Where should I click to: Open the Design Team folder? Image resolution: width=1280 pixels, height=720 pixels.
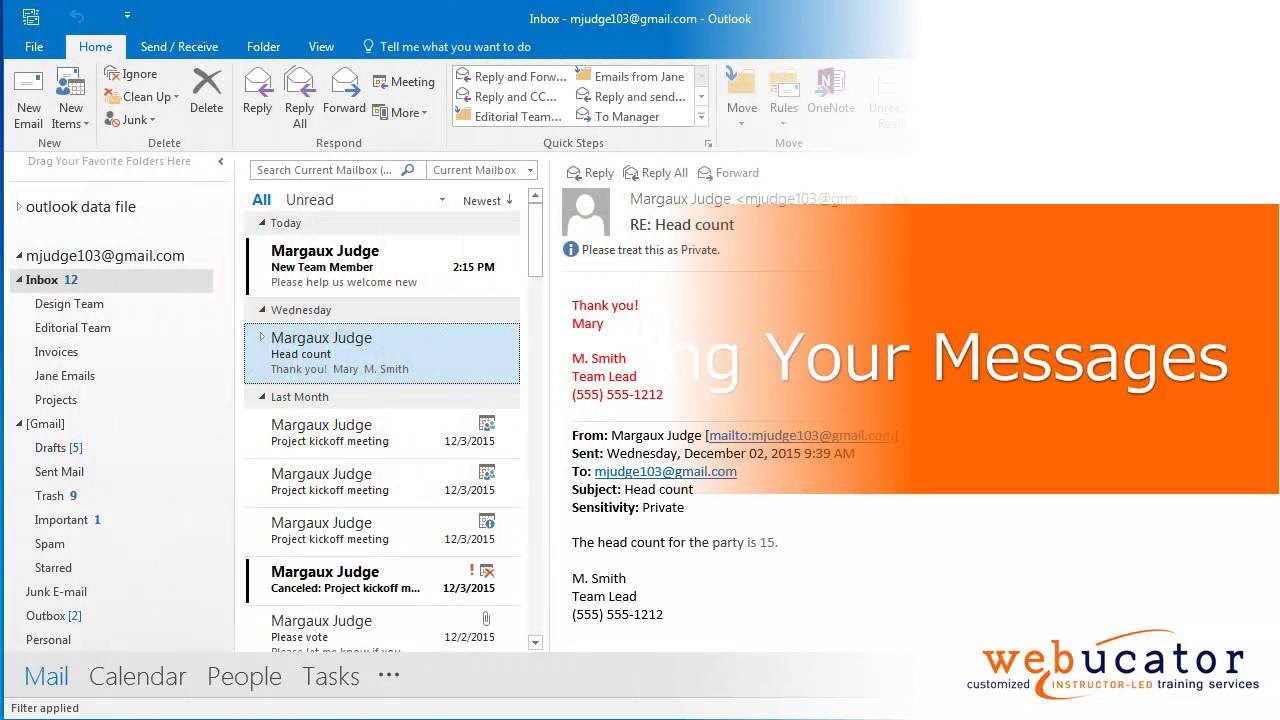[69, 304]
